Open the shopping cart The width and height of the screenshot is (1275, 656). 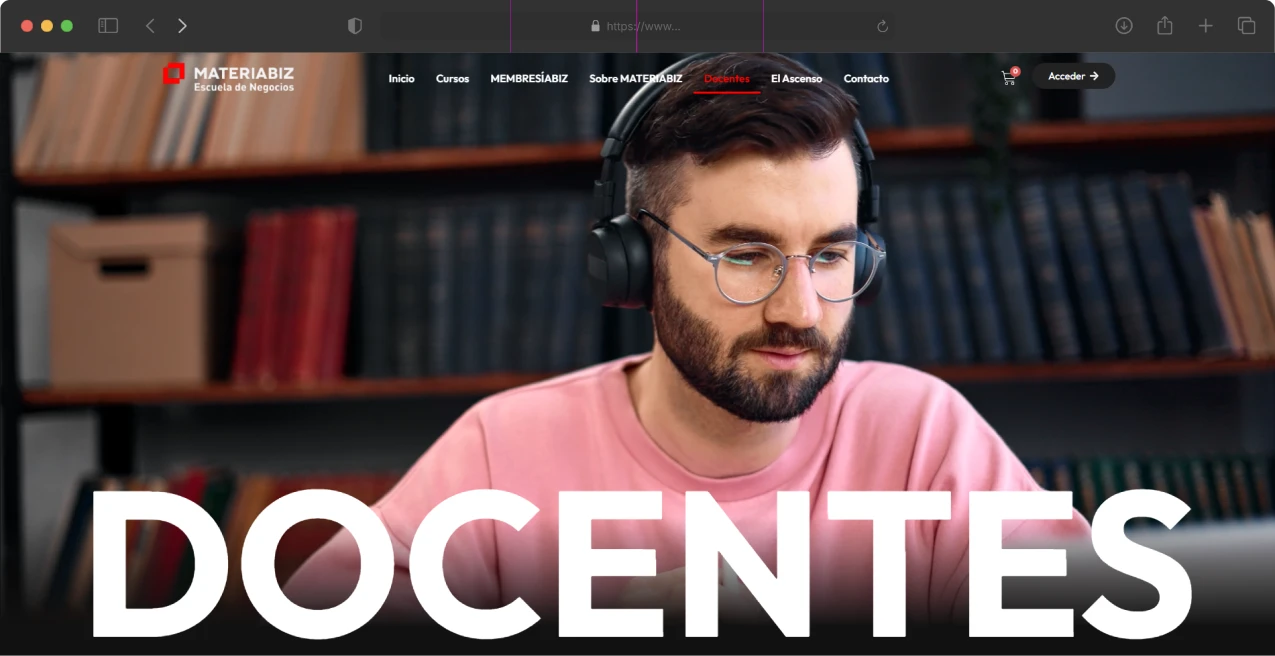click(x=1008, y=78)
